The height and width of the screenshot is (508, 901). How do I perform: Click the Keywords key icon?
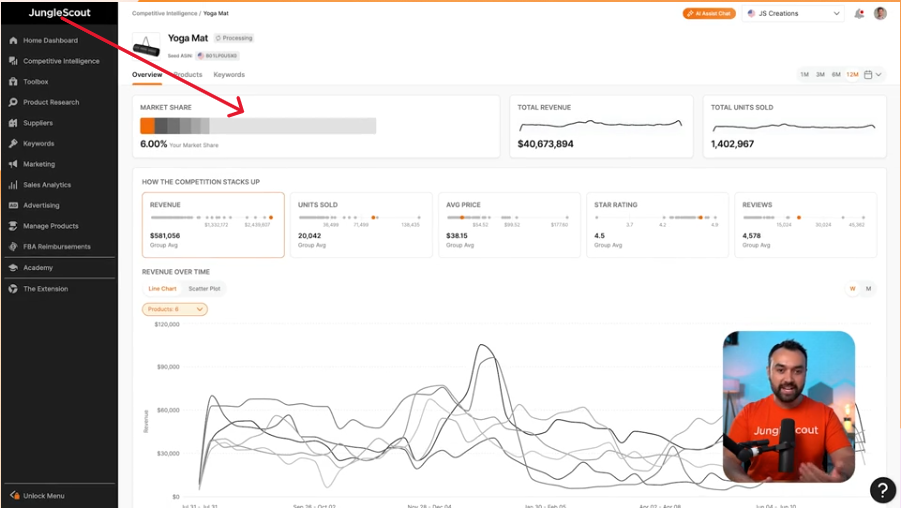[x=13, y=144]
